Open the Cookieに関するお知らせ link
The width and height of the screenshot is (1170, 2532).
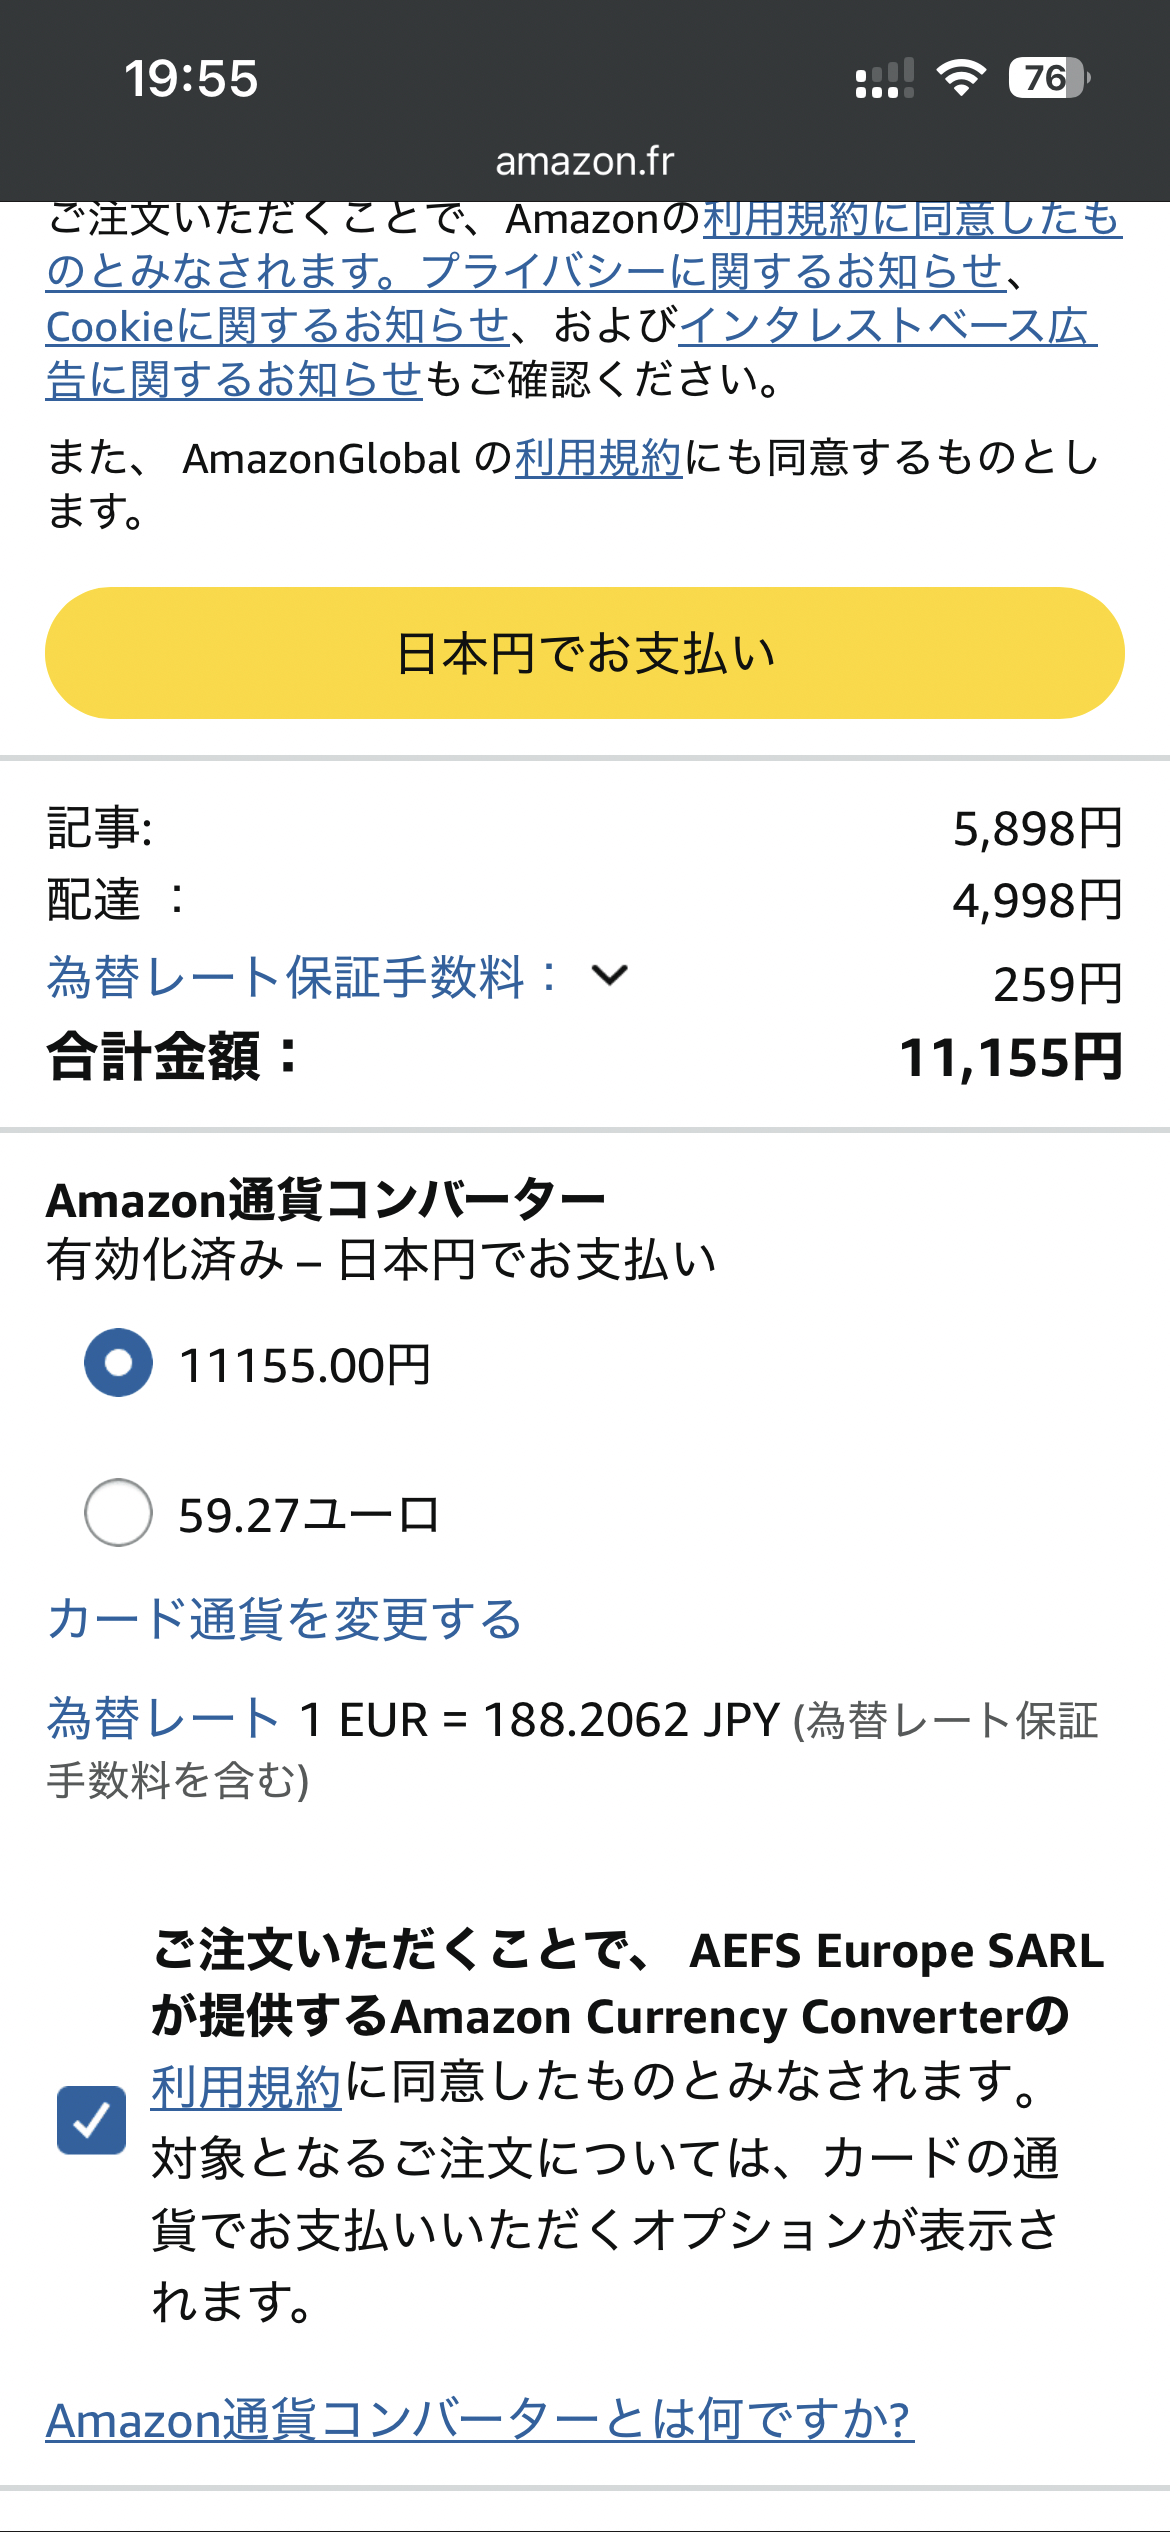pos(278,326)
